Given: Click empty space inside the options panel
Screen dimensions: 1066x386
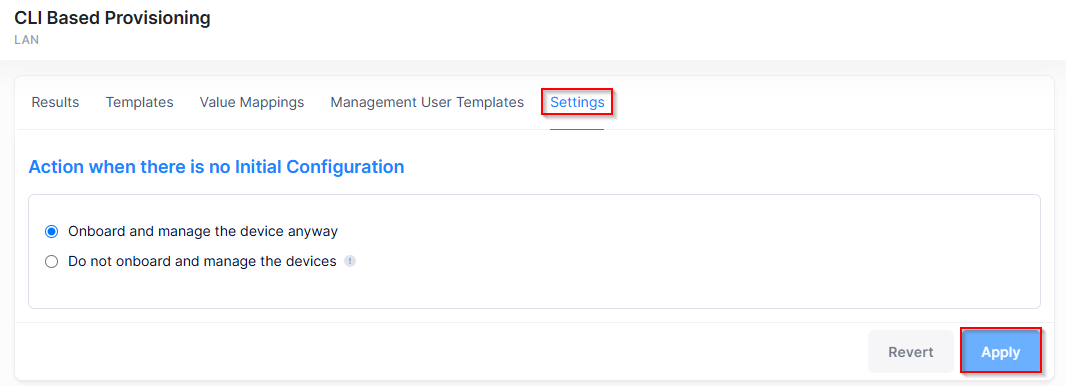Looking at the screenshot, I should click(680, 251).
